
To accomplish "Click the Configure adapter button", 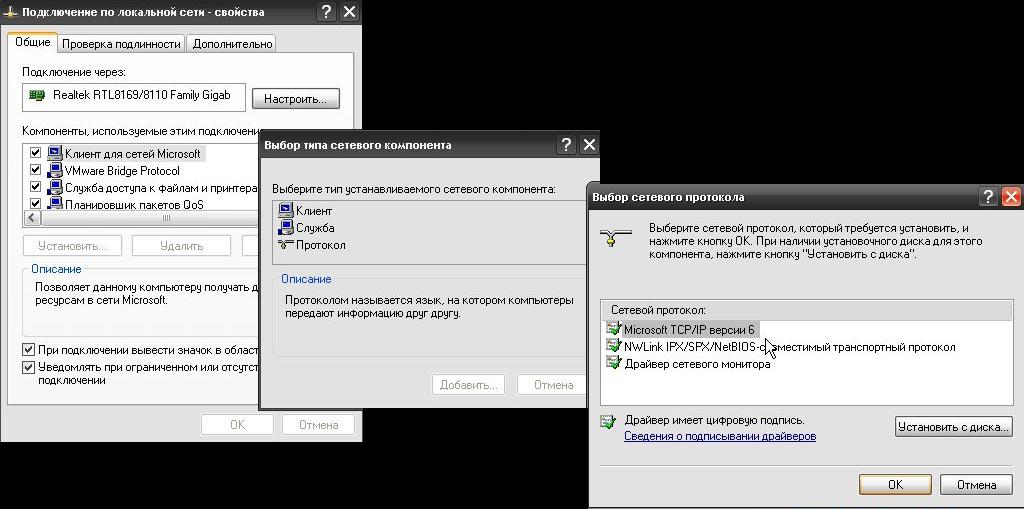I will coord(295,99).
